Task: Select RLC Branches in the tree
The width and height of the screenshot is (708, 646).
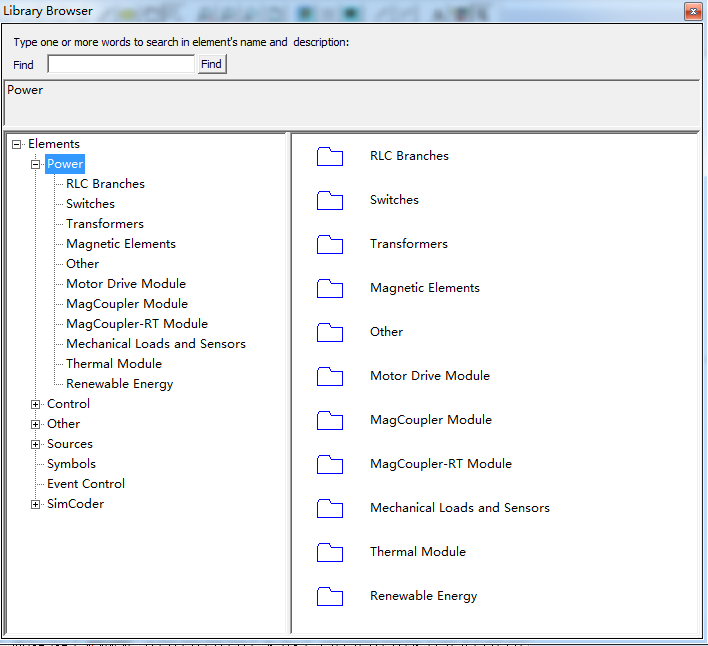Action: pyautogui.click(x=105, y=184)
